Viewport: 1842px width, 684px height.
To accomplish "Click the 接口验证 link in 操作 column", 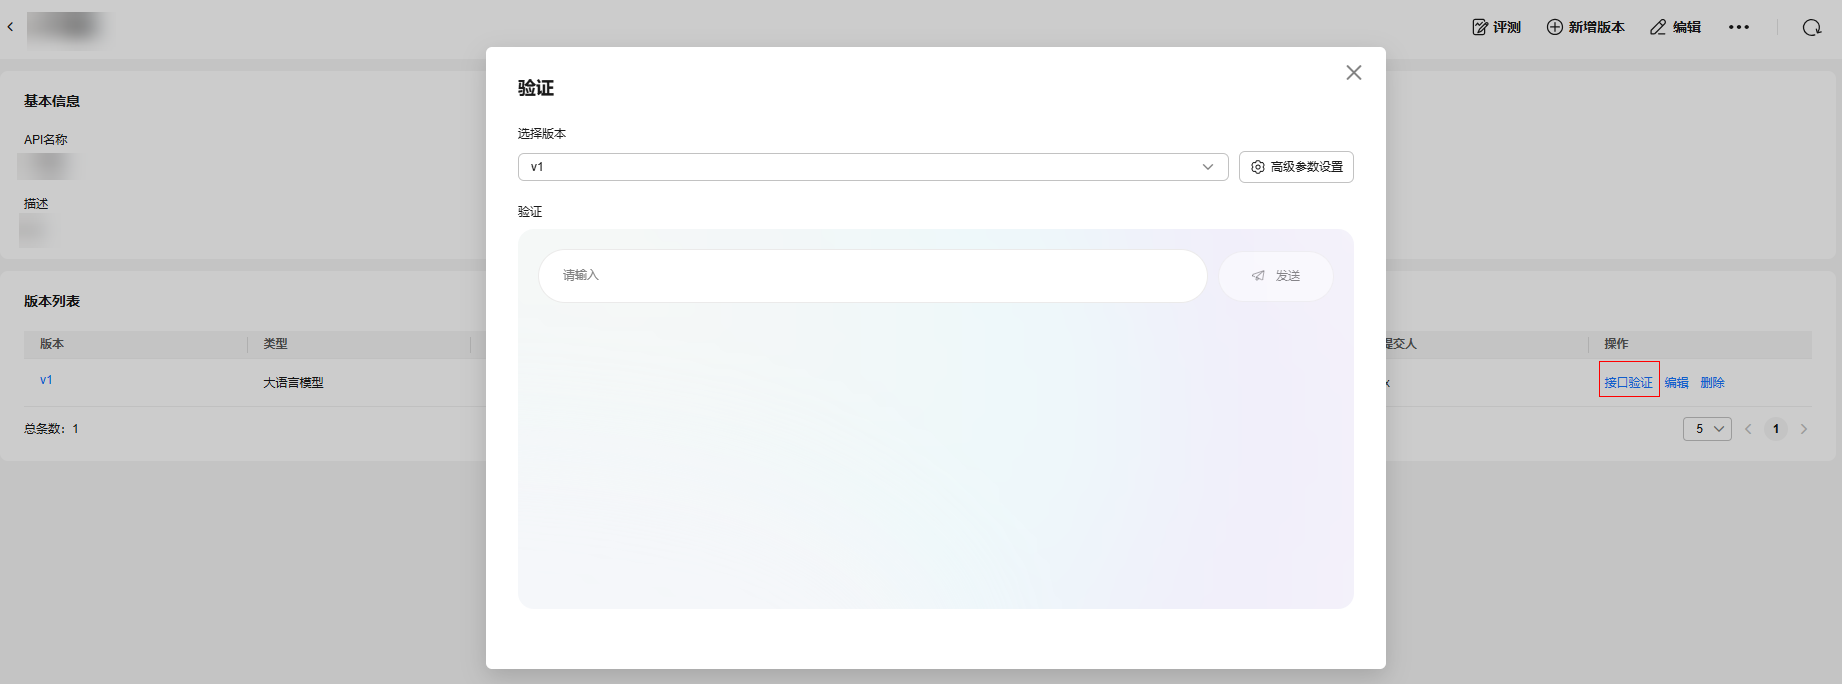I will (1628, 382).
